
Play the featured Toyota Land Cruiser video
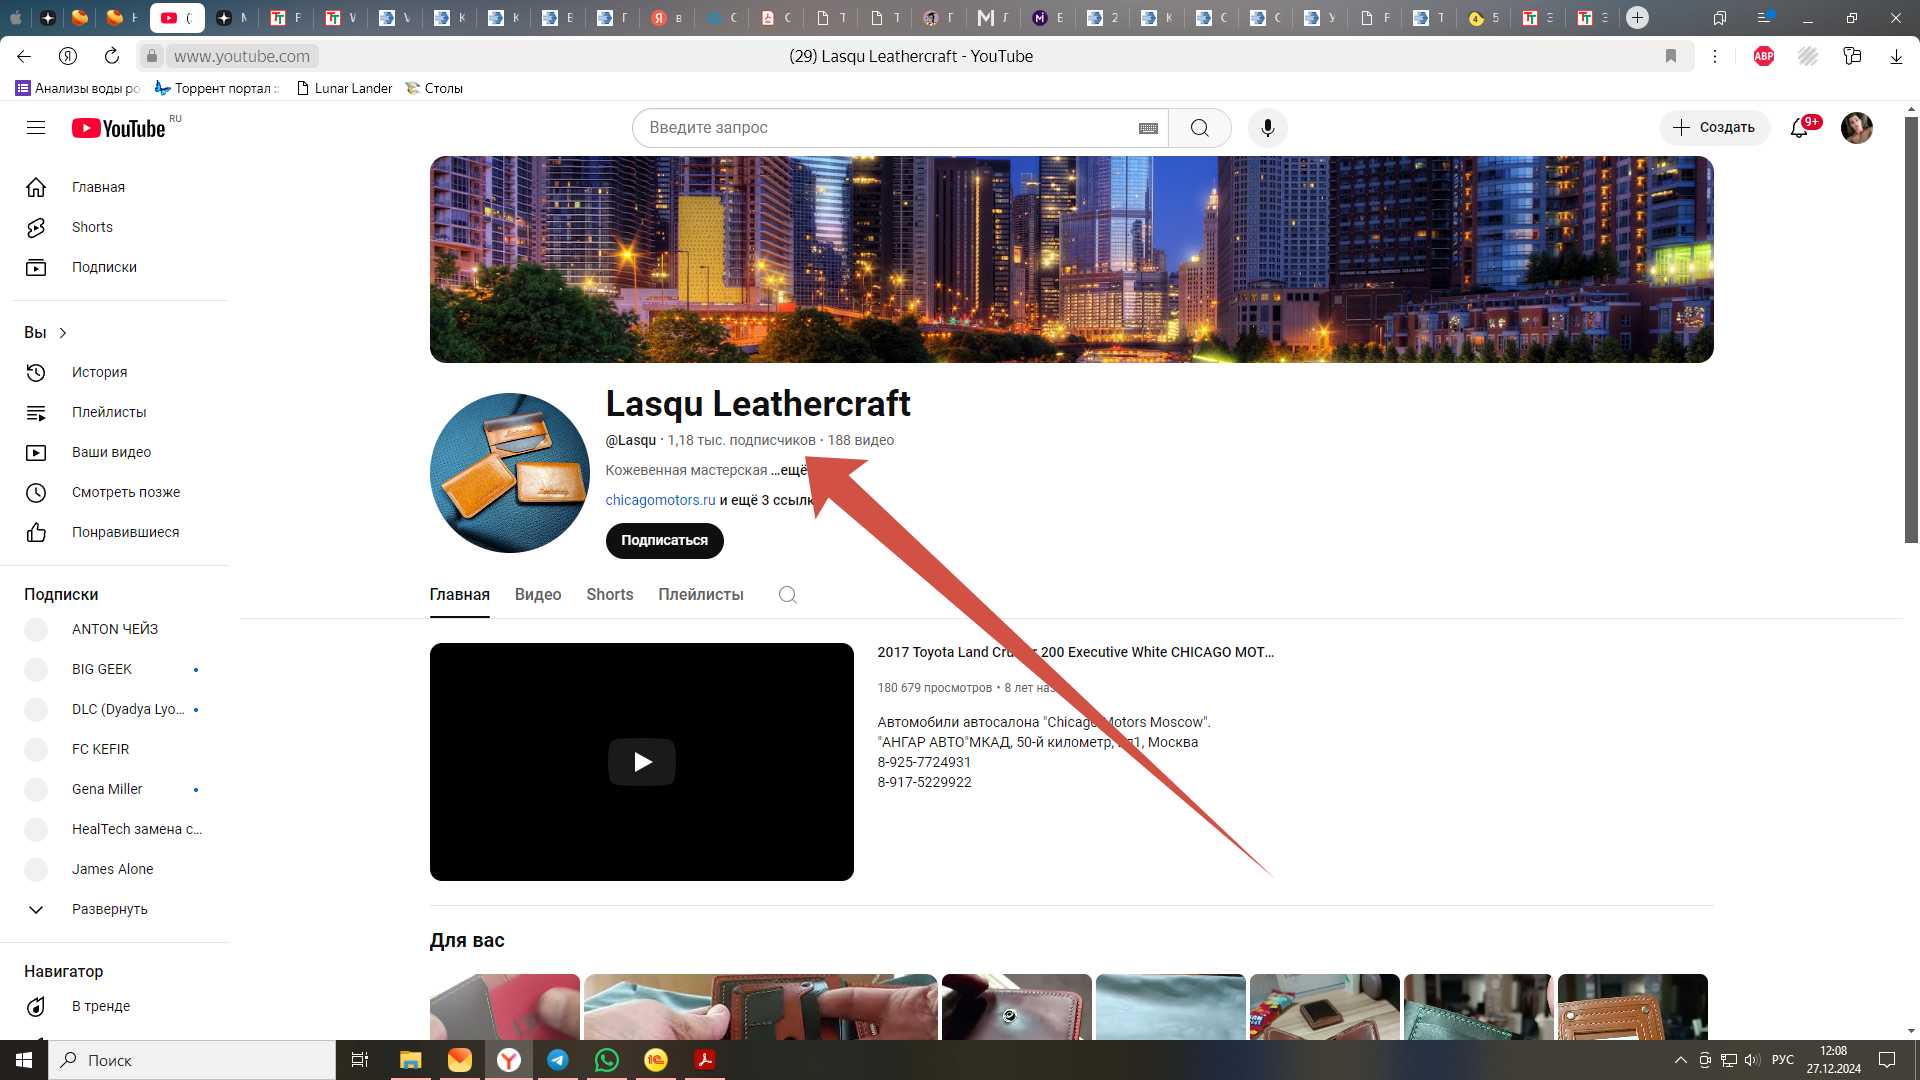pyautogui.click(x=641, y=762)
